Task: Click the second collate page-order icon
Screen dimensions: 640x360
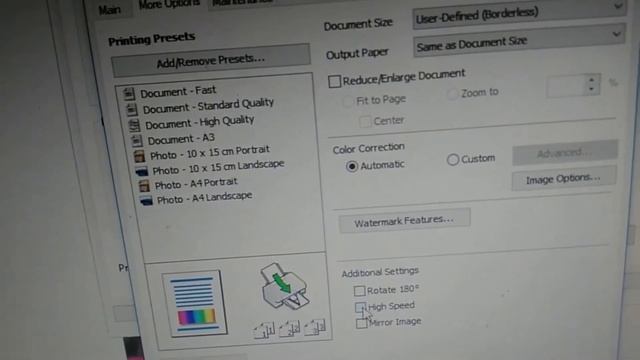Action: point(289,328)
